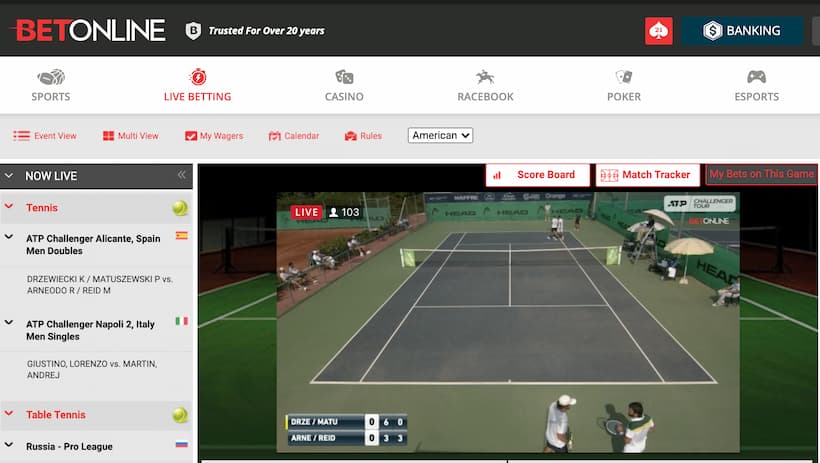
Task: Click the live tennis video stream
Action: pyautogui.click(x=508, y=322)
